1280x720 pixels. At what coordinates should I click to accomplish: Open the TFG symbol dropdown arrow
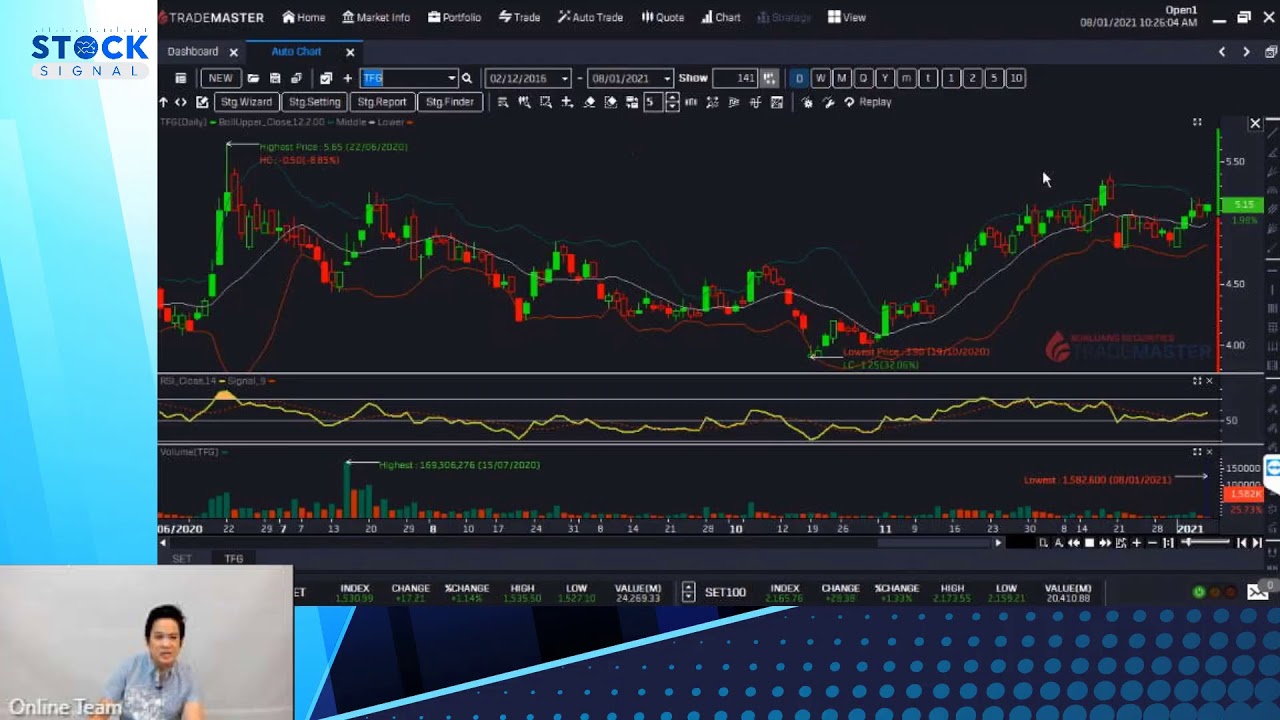click(451, 78)
